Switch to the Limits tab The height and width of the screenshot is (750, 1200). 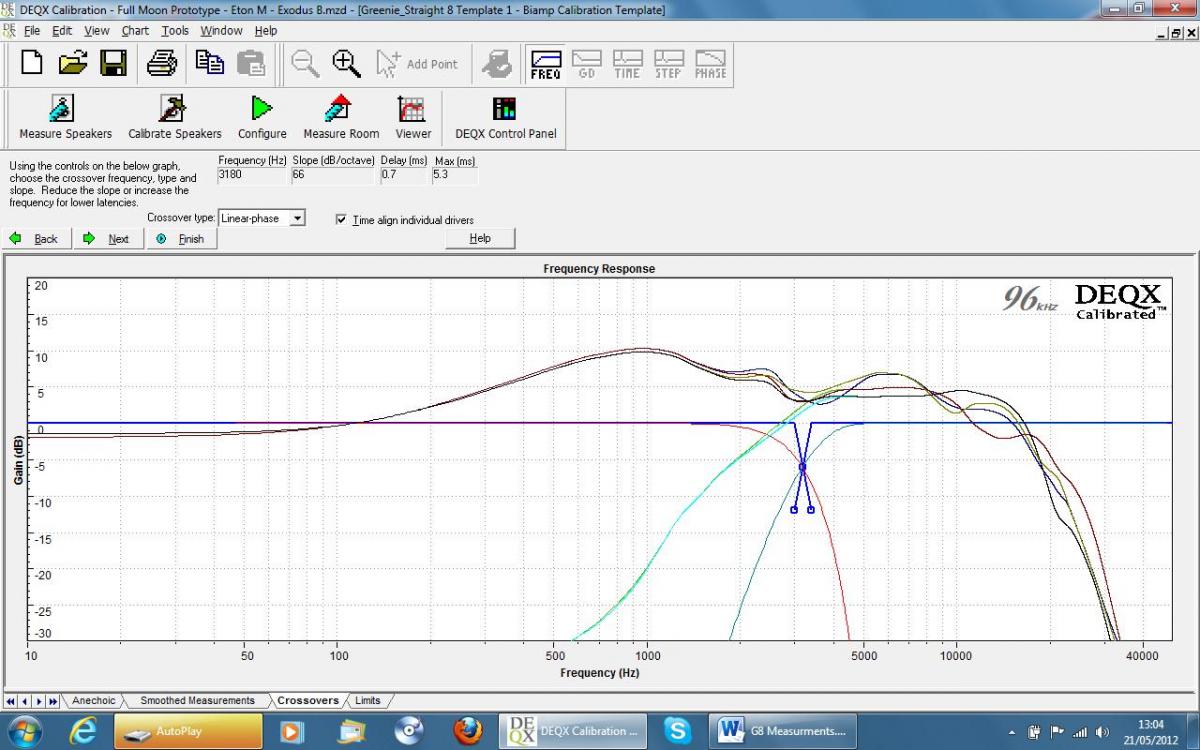[x=367, y=700]
